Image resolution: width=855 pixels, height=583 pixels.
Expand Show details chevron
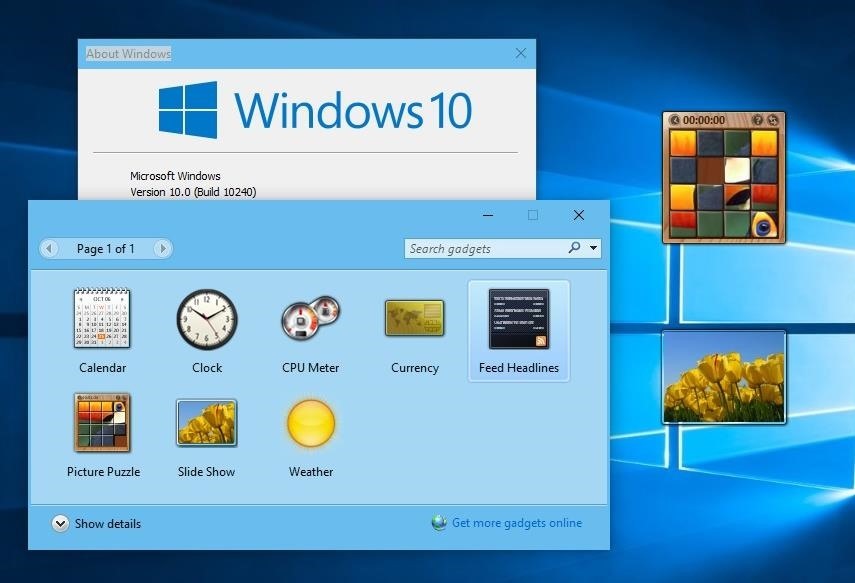(60, 524)
